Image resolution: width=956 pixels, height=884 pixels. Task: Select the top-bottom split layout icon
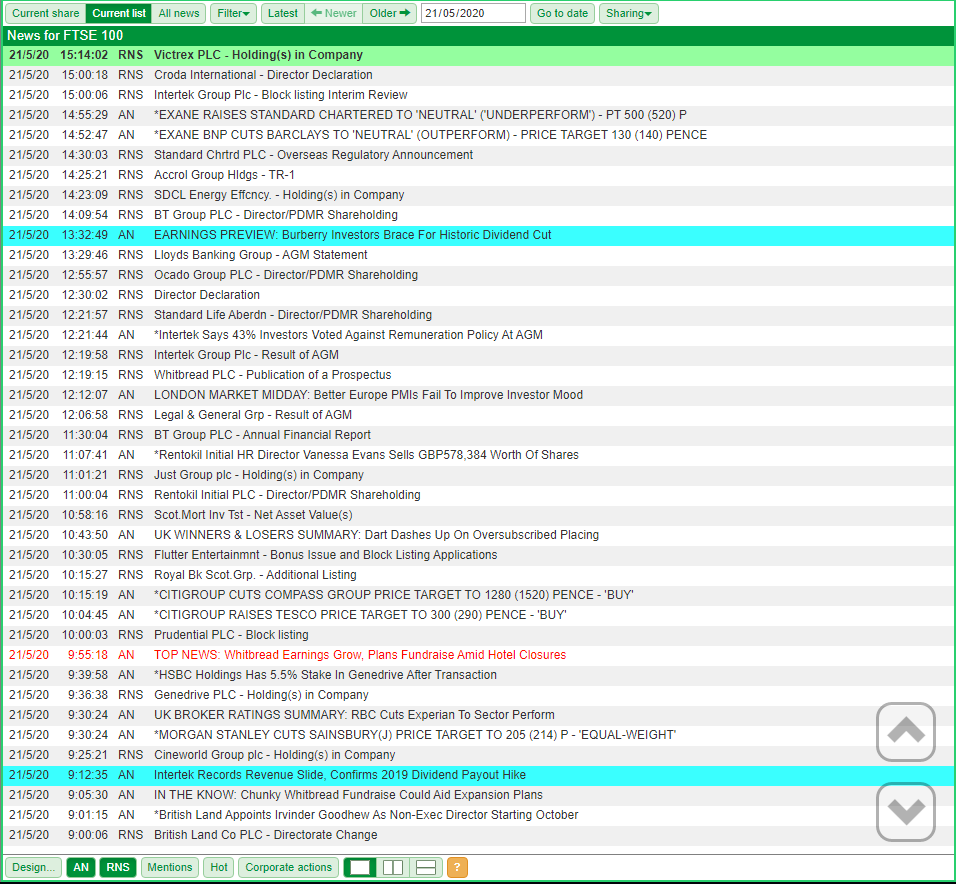click(x=426, y=867)
